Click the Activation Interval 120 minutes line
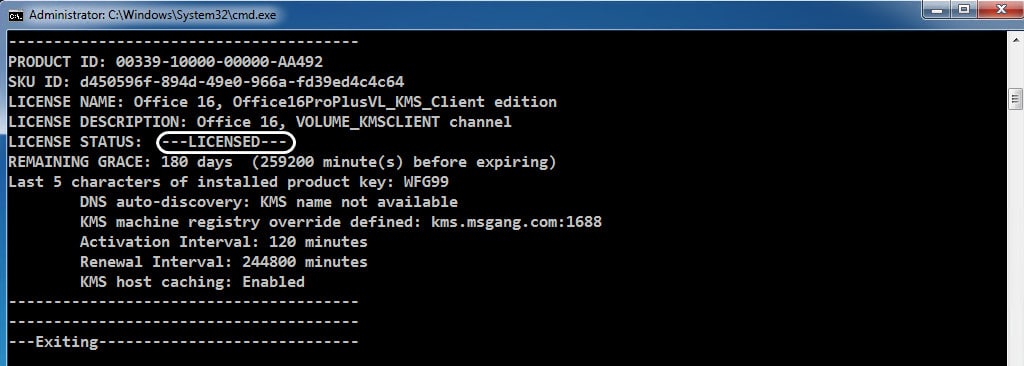Viewport: 1024px width, 366px height. coord(223,242)
